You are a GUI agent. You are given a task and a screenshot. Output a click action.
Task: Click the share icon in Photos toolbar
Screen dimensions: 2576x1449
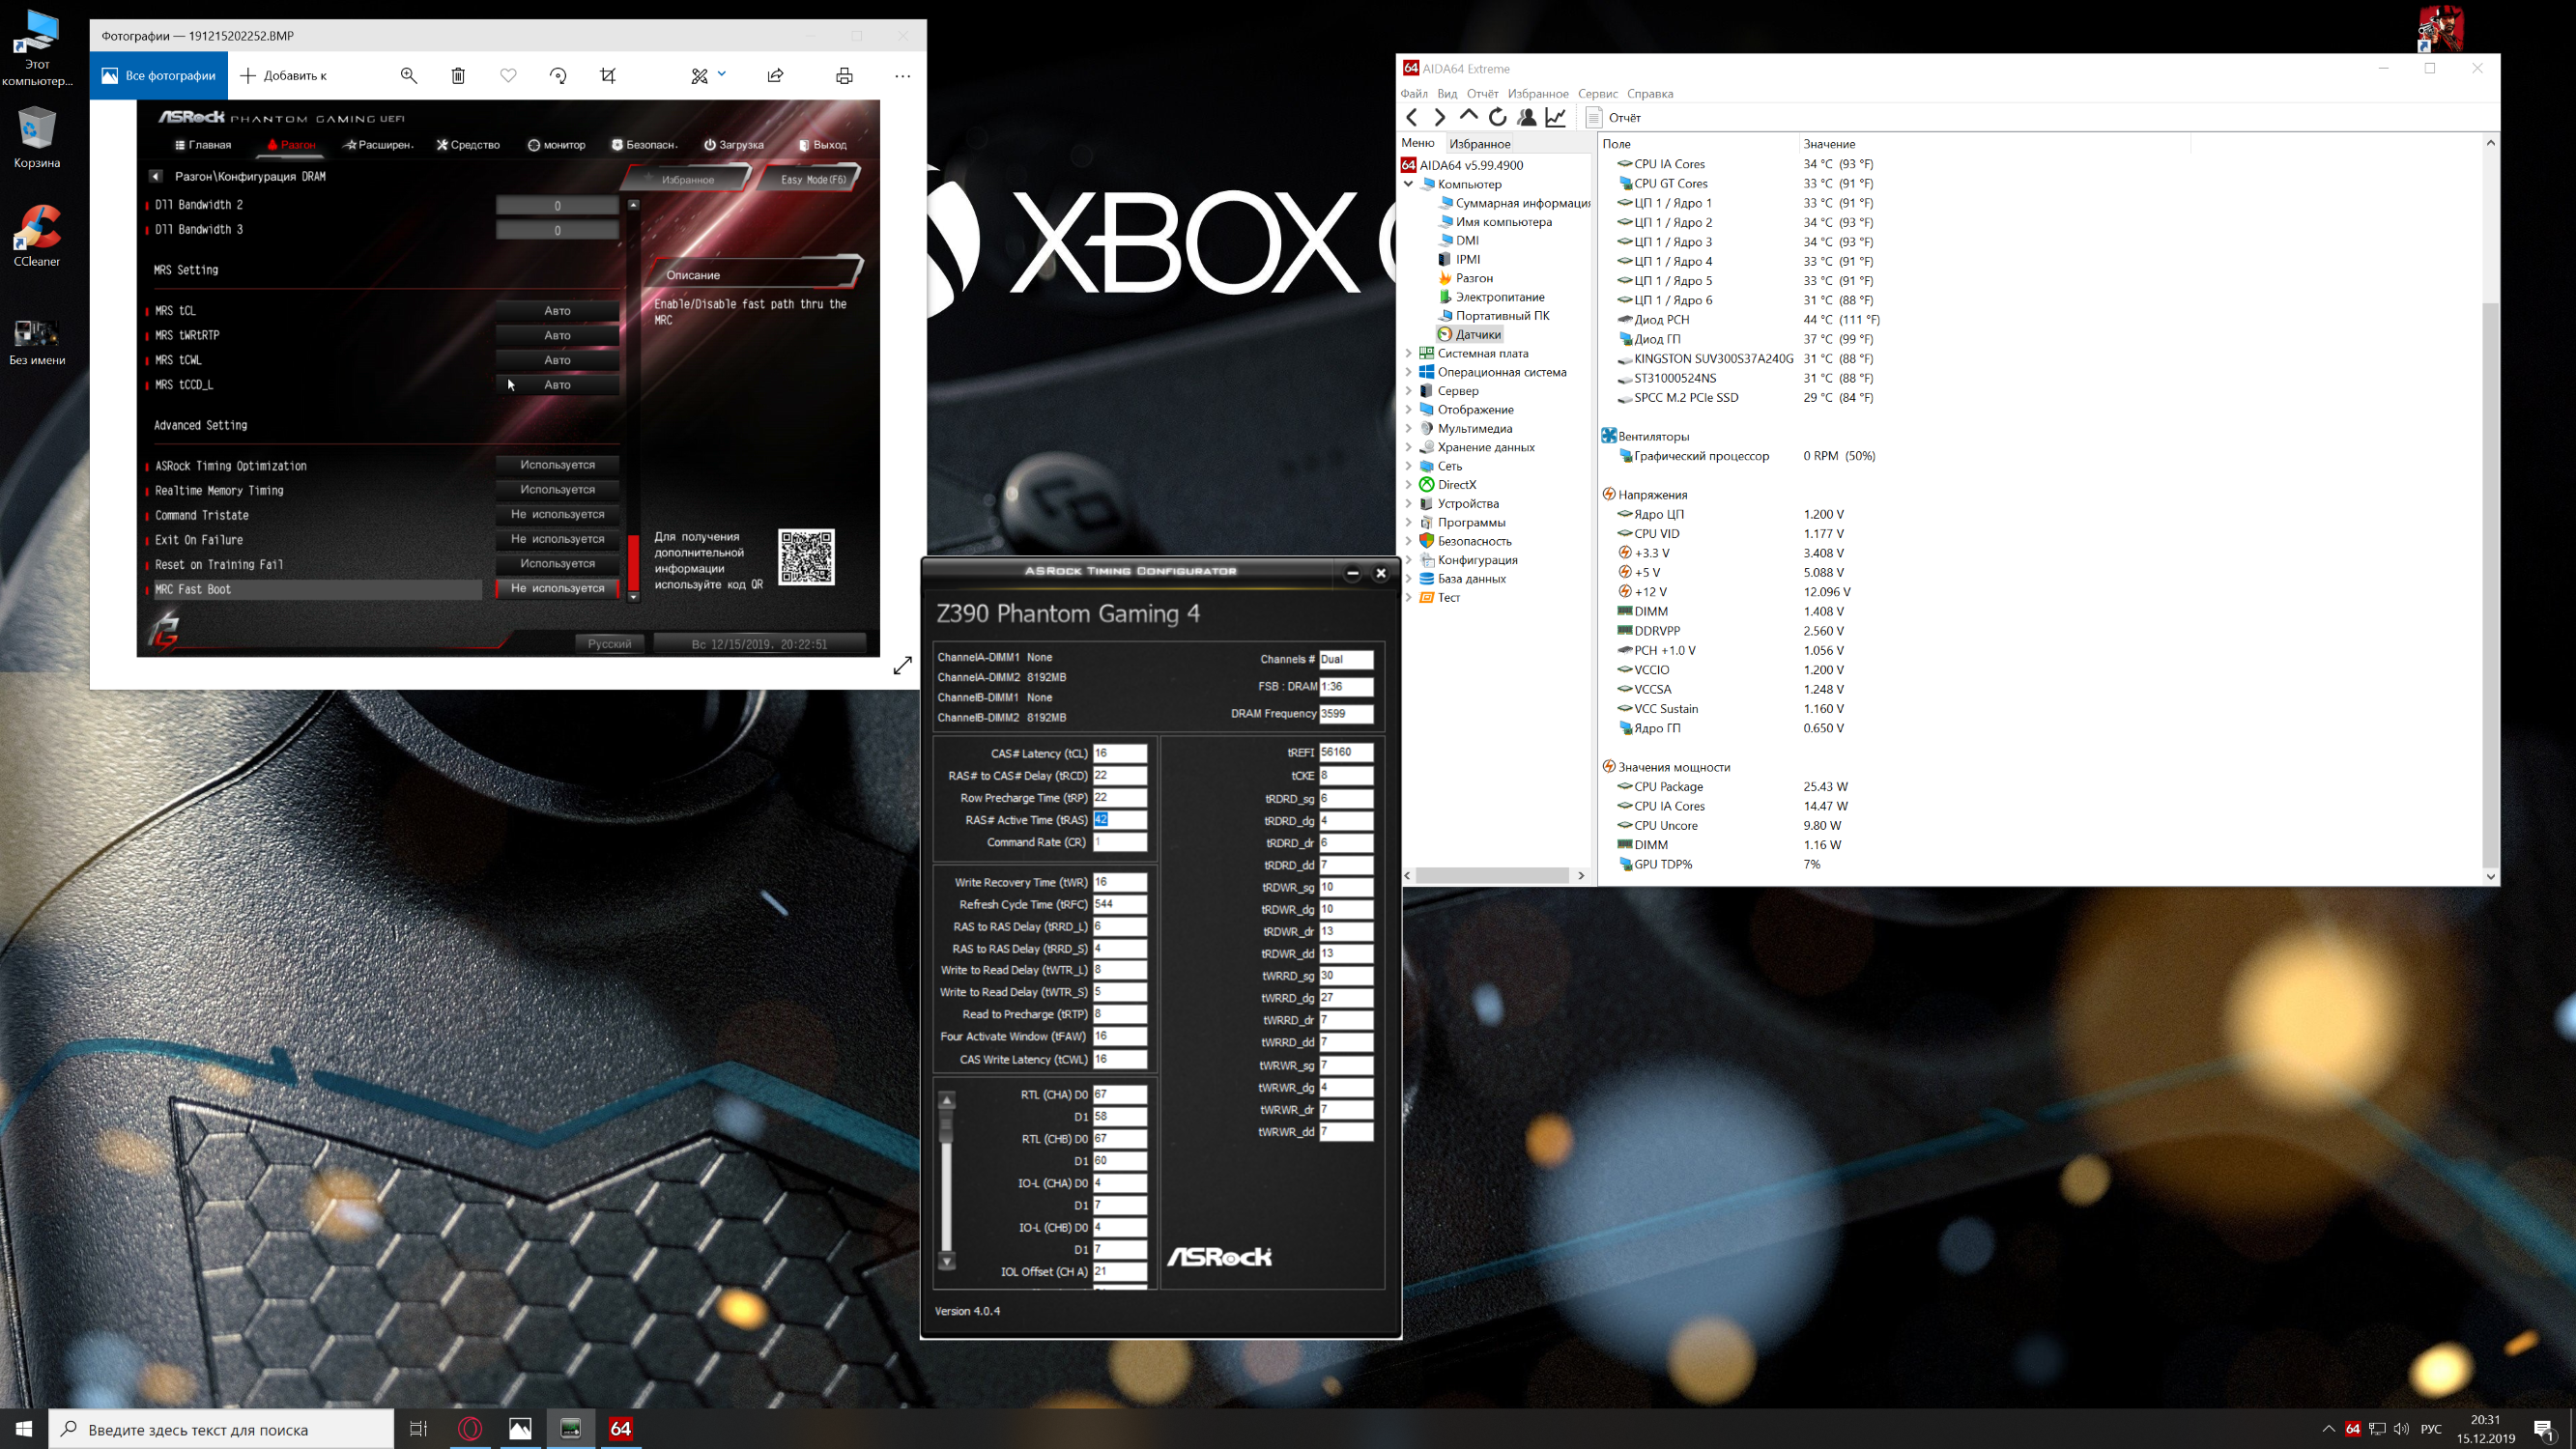[x=775, y=76]
